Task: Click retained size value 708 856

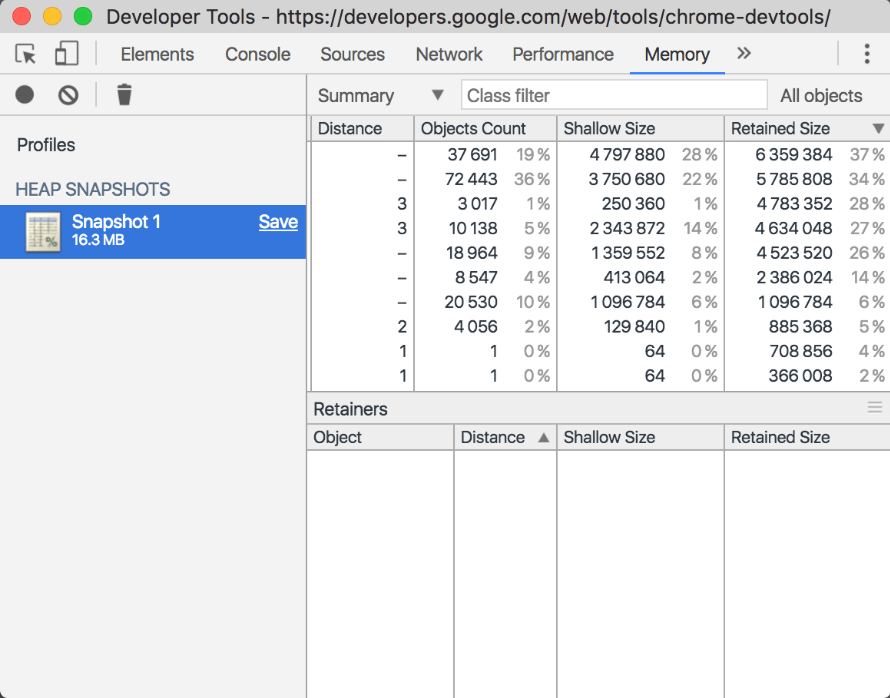Action: pyautogui.click(x=800, y=351)
